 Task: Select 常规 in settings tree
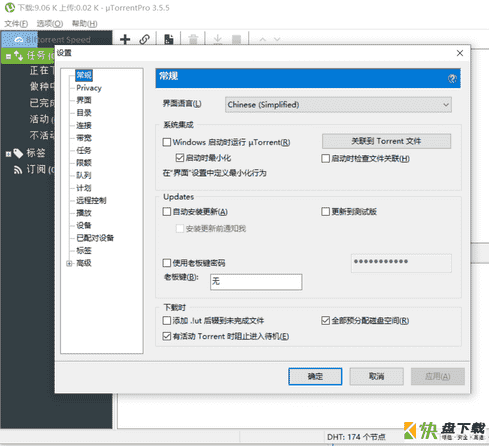click(x=84, y=75)
